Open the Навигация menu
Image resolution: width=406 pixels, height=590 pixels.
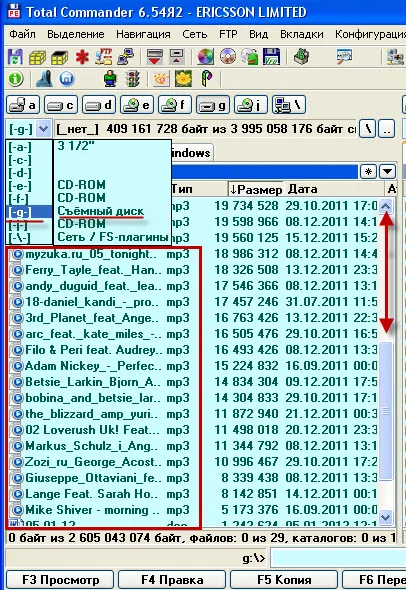(143, 34)
